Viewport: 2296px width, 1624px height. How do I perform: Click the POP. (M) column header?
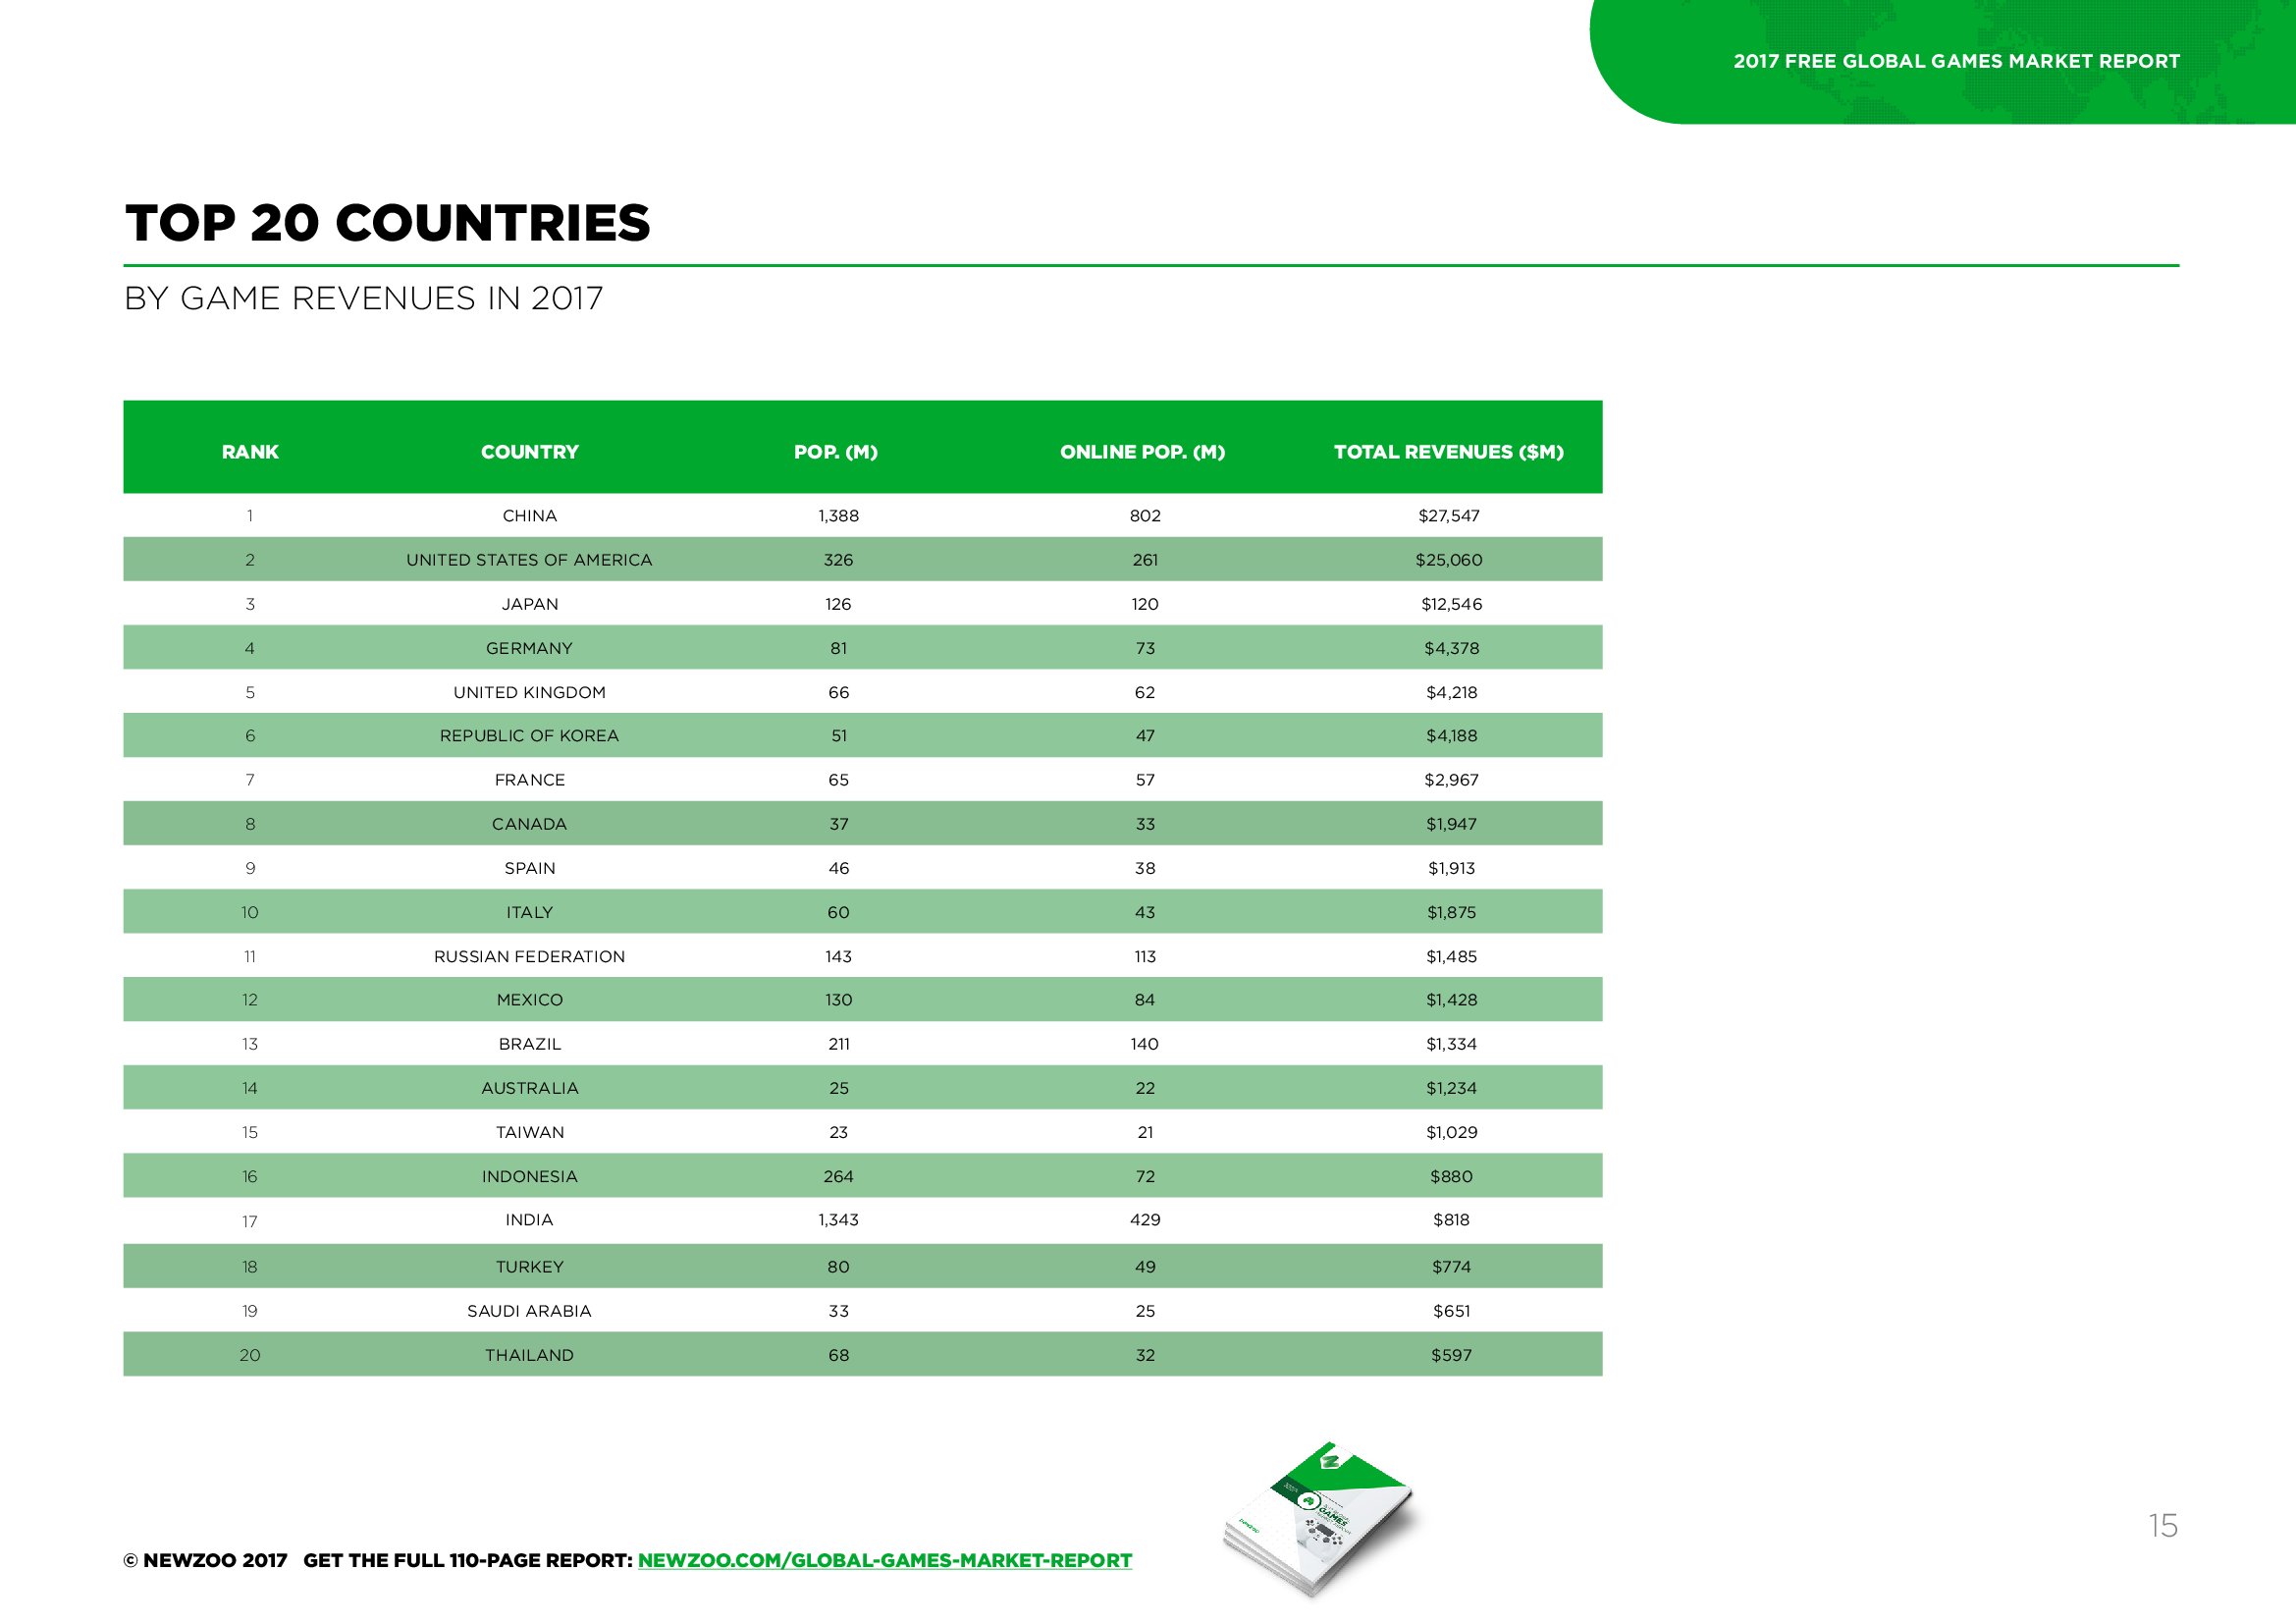coord(836,452)
